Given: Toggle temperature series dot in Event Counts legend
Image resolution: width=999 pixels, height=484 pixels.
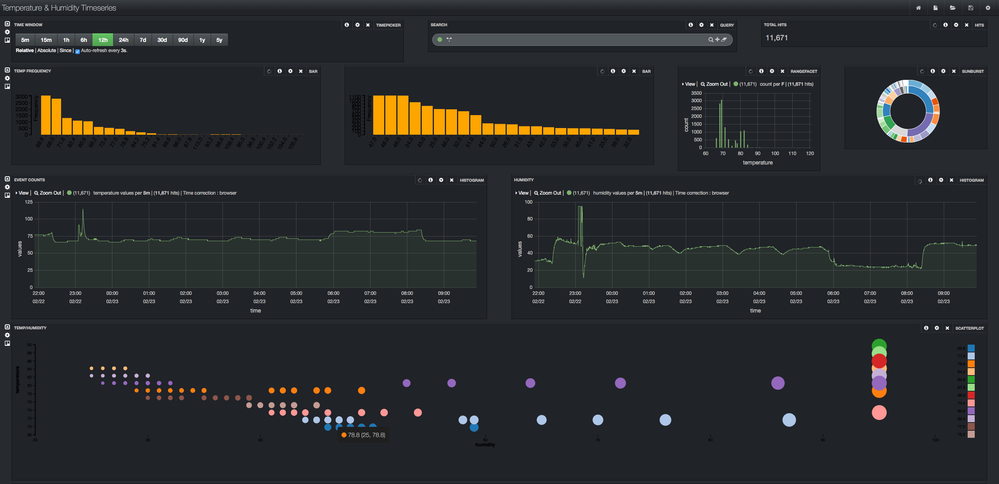Looking at the screenshot, I should (x=71, y=192).
